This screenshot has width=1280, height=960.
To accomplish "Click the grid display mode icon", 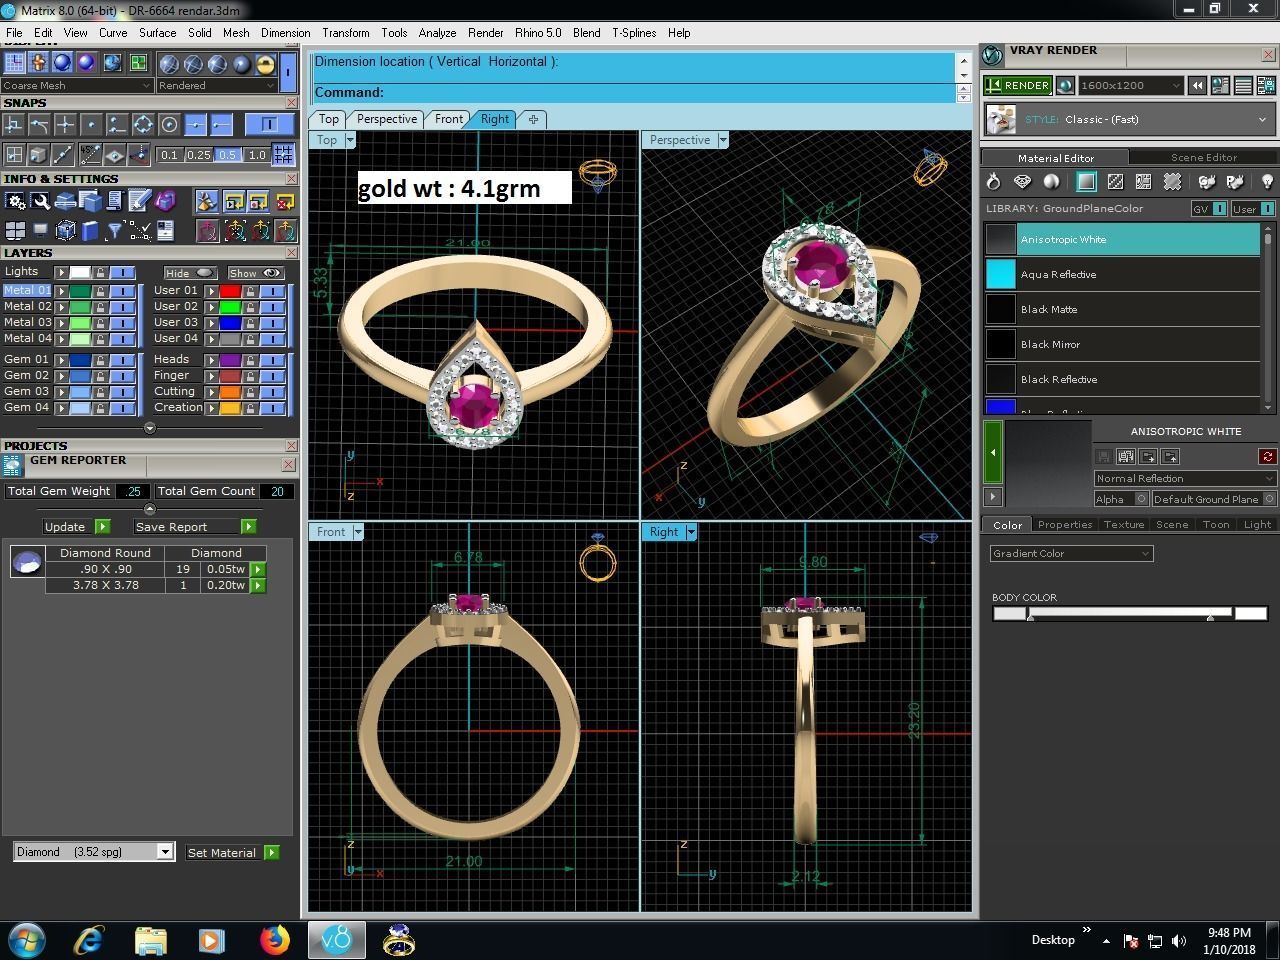I will 14,63.
